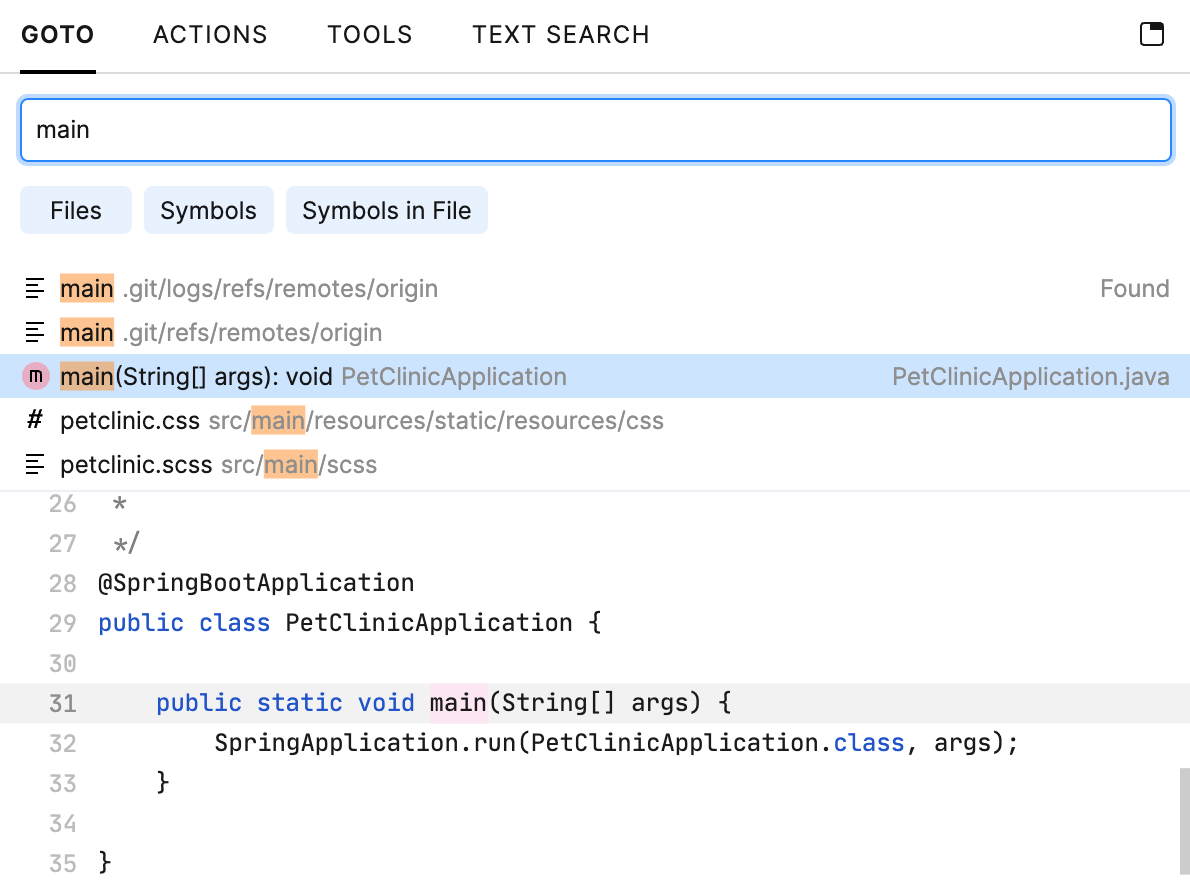Click the file icon next to petclinic.scss

pyautogui.click(x=35, y=464)
